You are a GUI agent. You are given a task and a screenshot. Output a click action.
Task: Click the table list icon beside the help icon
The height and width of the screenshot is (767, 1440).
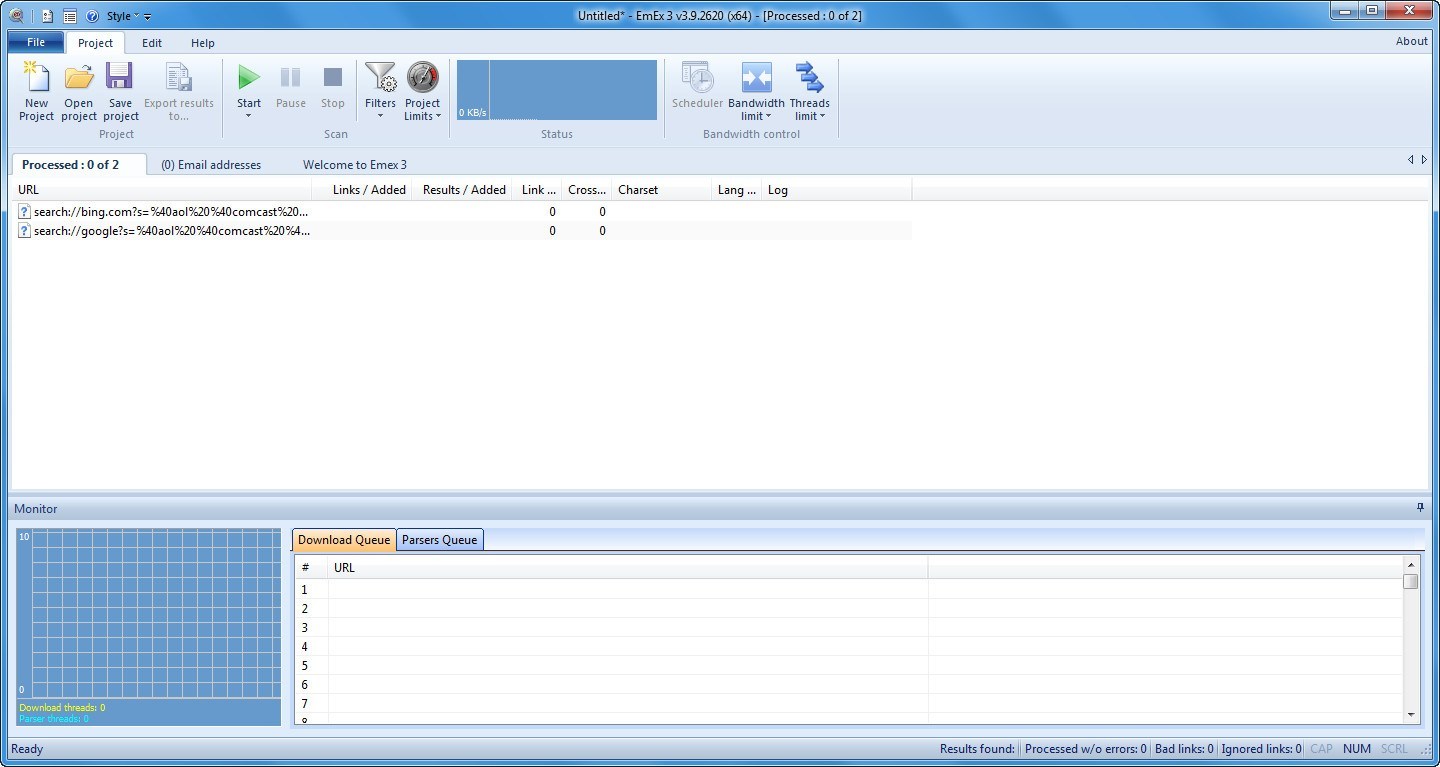(x=70, y=16)
